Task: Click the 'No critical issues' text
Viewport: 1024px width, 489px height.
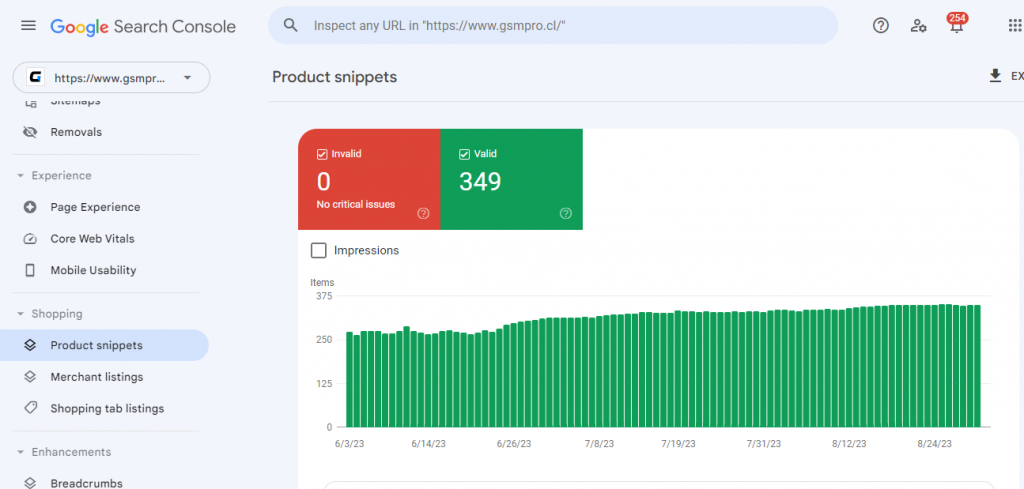Action: [x=356, y=204]
